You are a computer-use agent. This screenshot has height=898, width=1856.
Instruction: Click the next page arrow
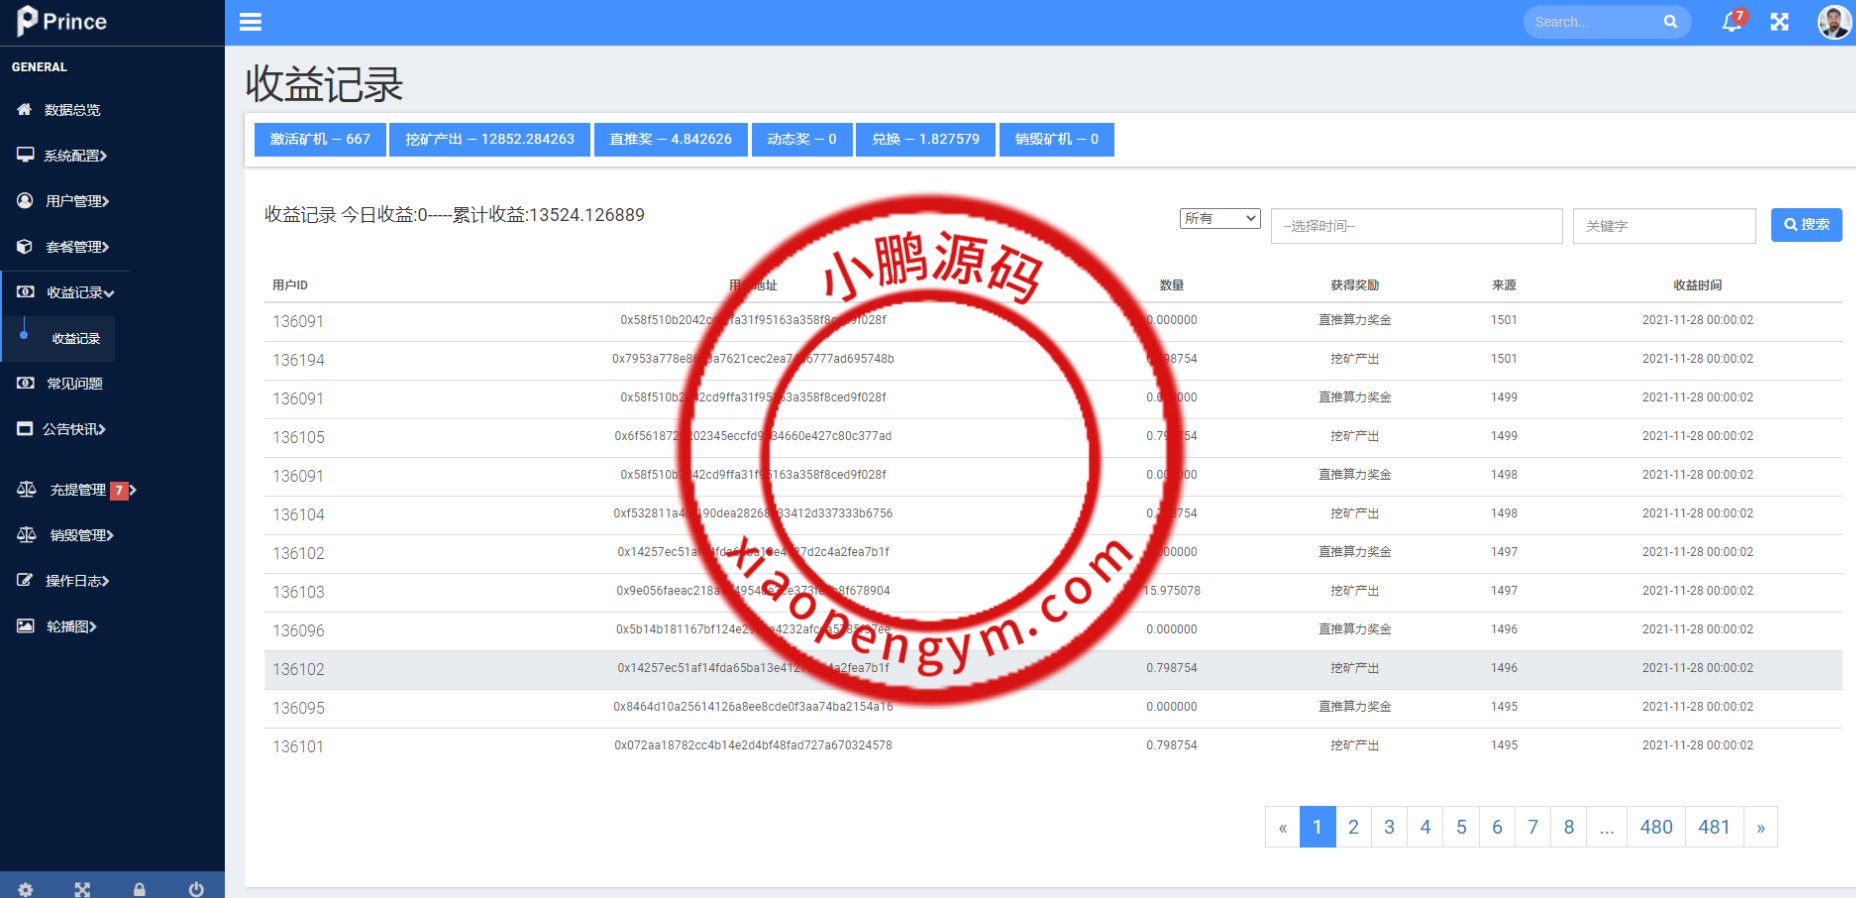click(1760, 827)
